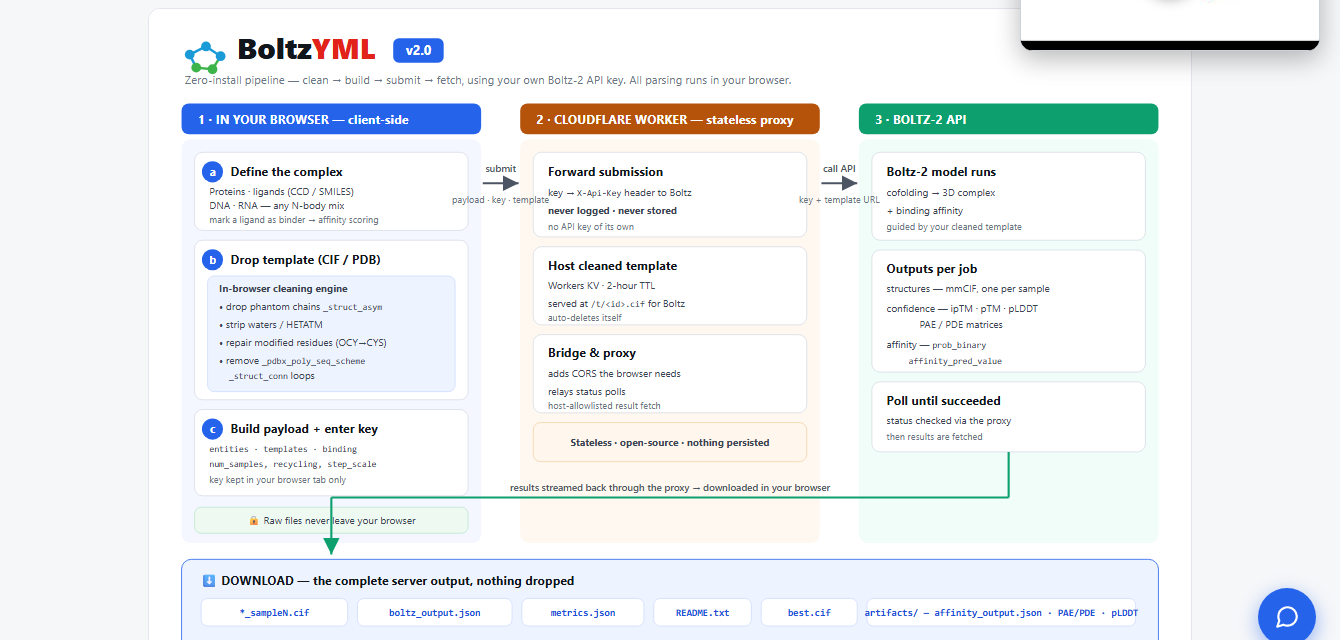This screenshot has height=640, width=1340.
Task: Click the 'artifacts/ — affinity_output.json' chip
Action: [1001, 612]
